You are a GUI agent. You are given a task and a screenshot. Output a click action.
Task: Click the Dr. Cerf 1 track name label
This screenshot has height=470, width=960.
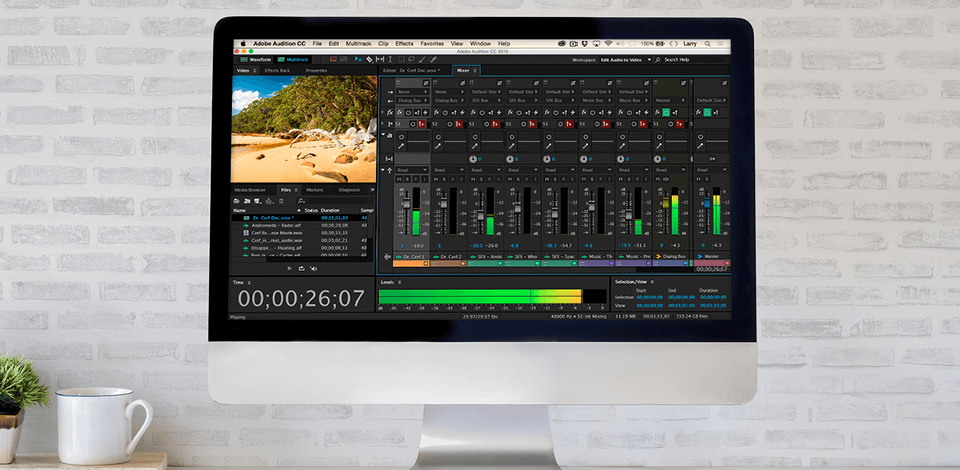point(413,256)
